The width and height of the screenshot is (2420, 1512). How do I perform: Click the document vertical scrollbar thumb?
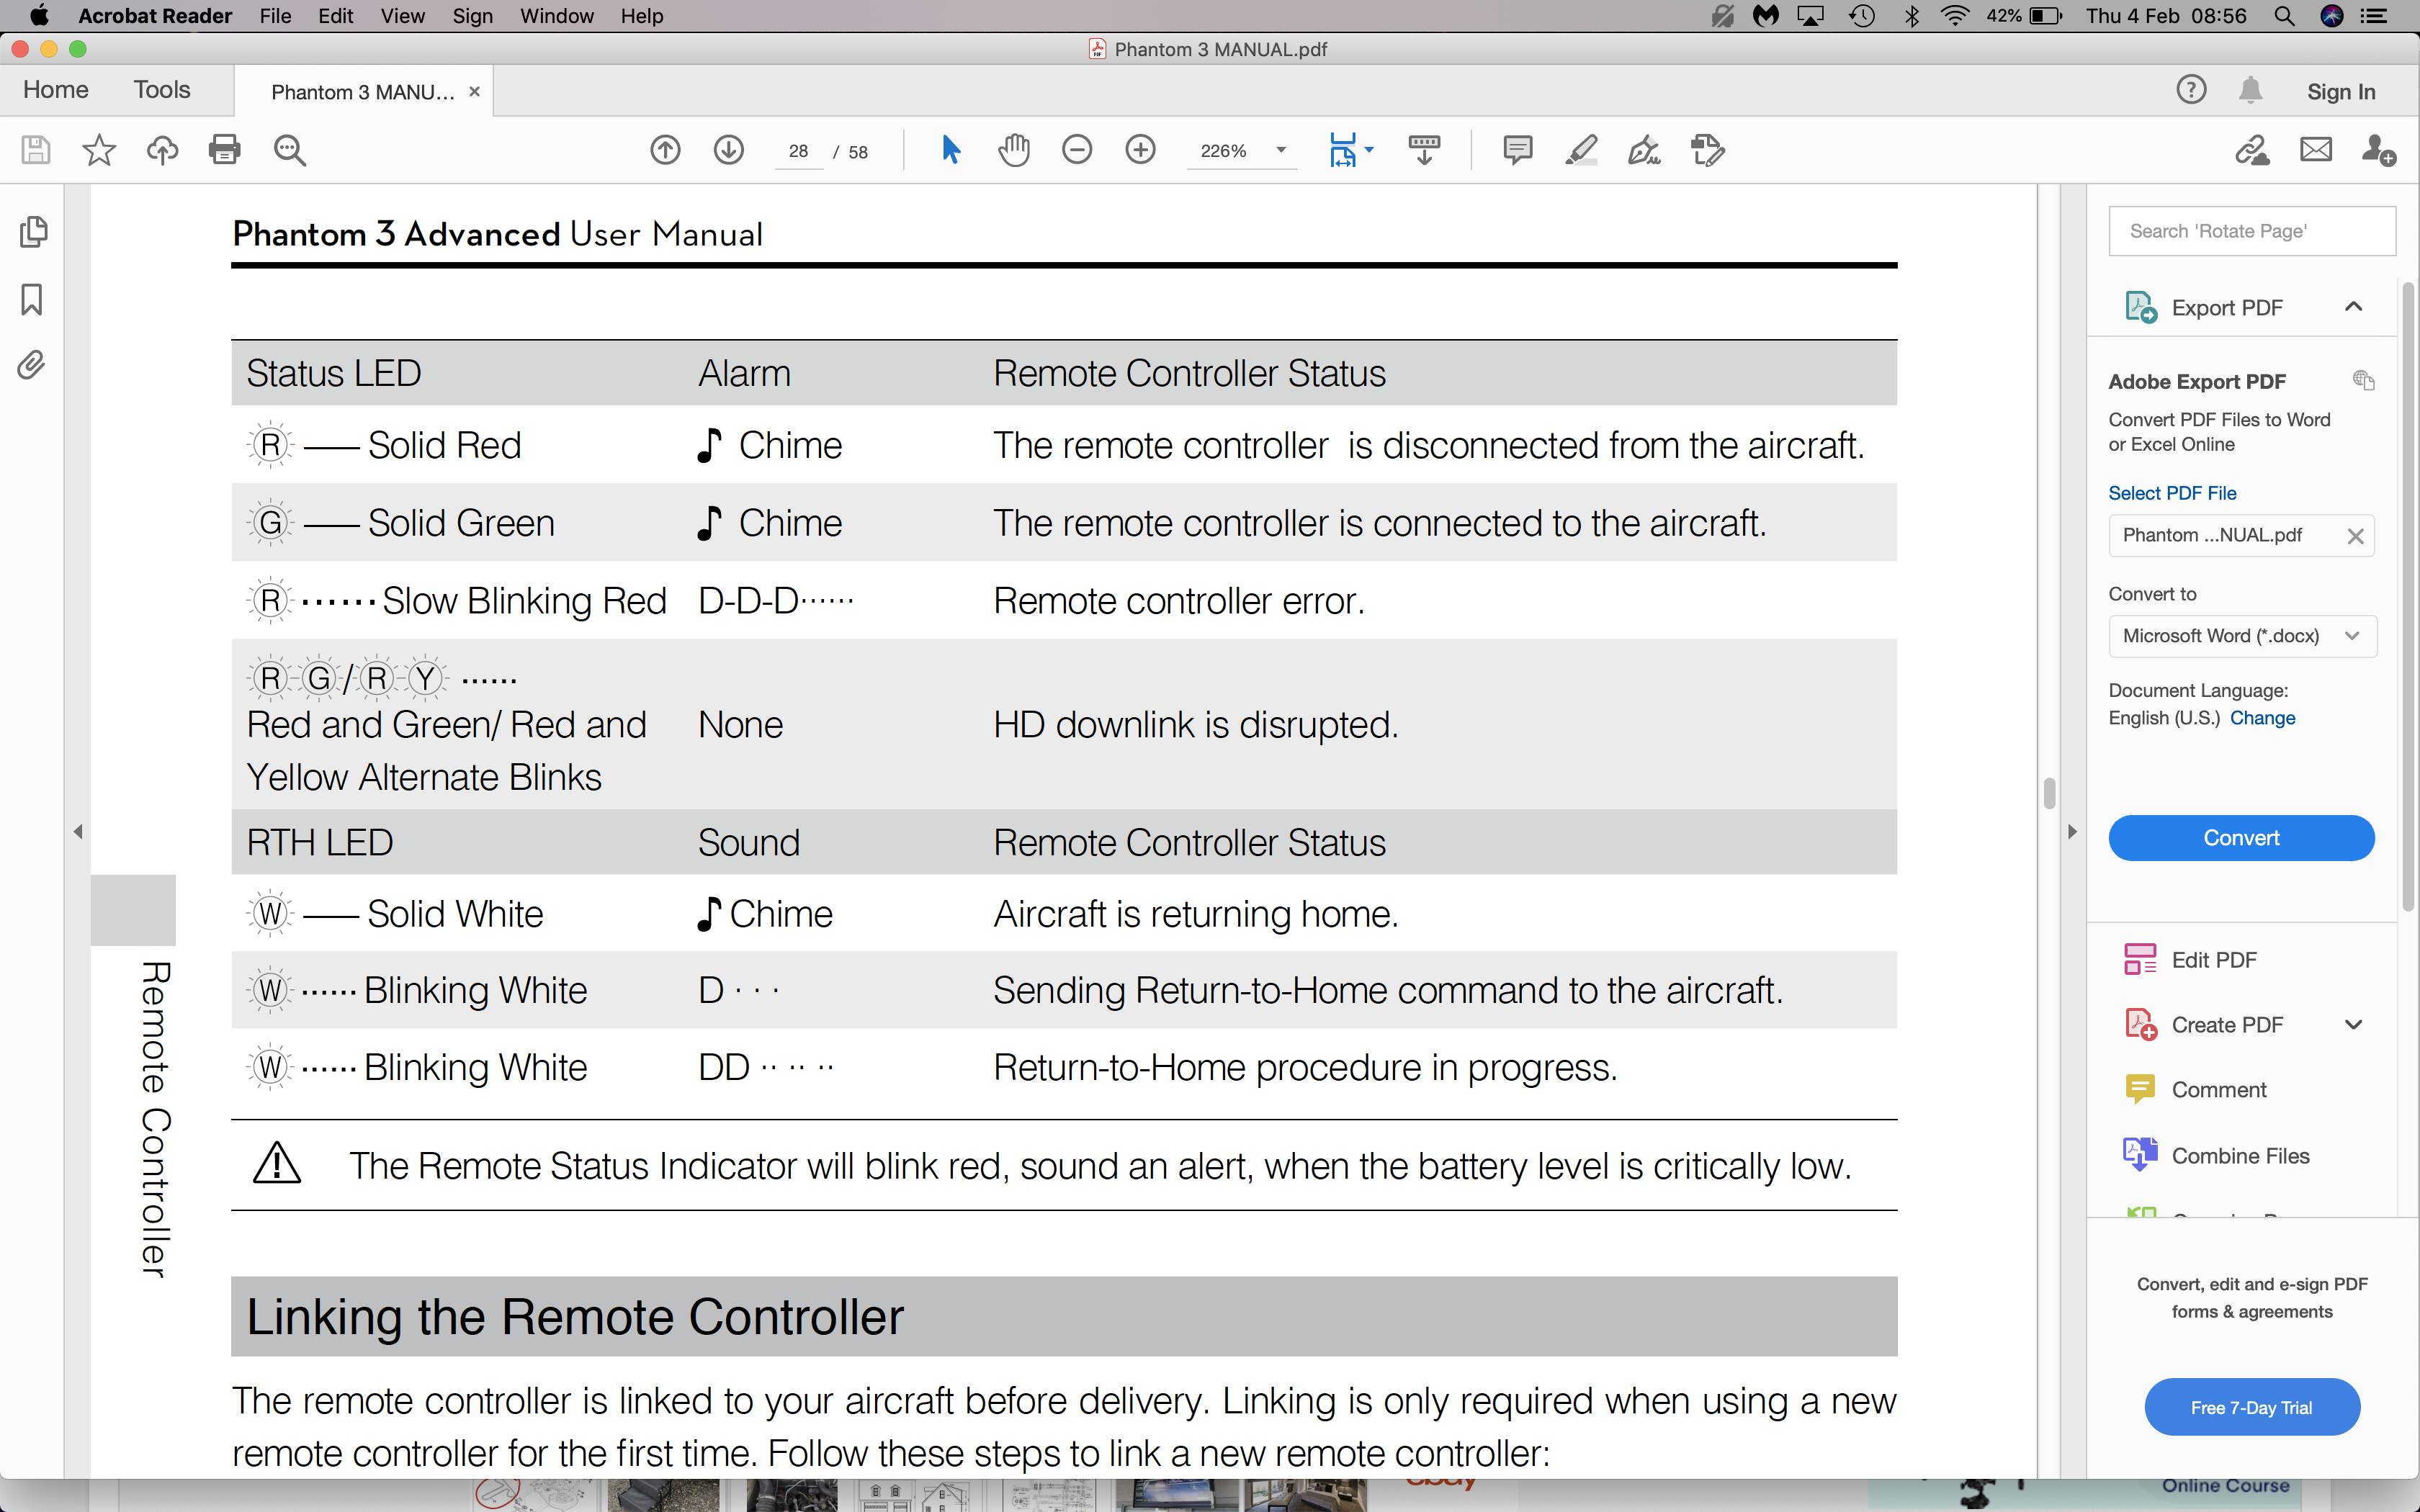coord(2049,793)
